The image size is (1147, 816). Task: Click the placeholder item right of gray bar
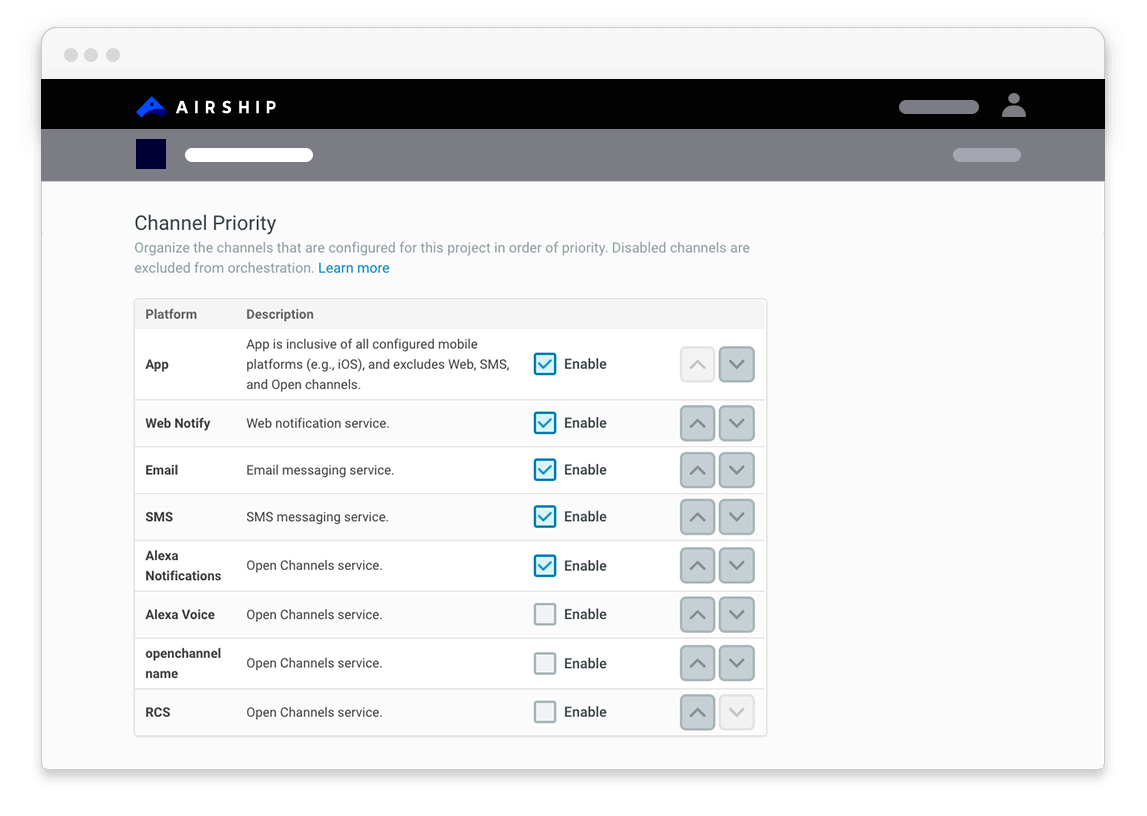click(x=986, y=155)
